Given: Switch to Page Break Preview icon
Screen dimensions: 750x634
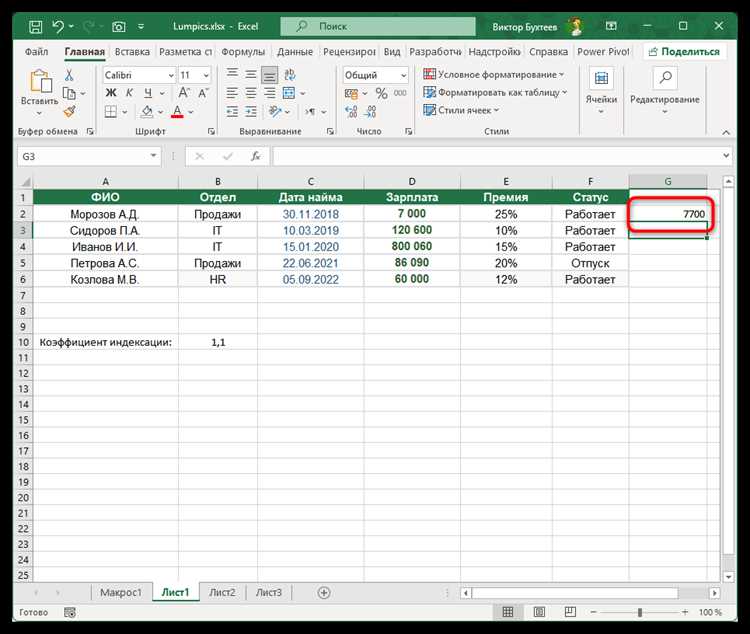Looking at the screenshot, I should coord(570,612).
